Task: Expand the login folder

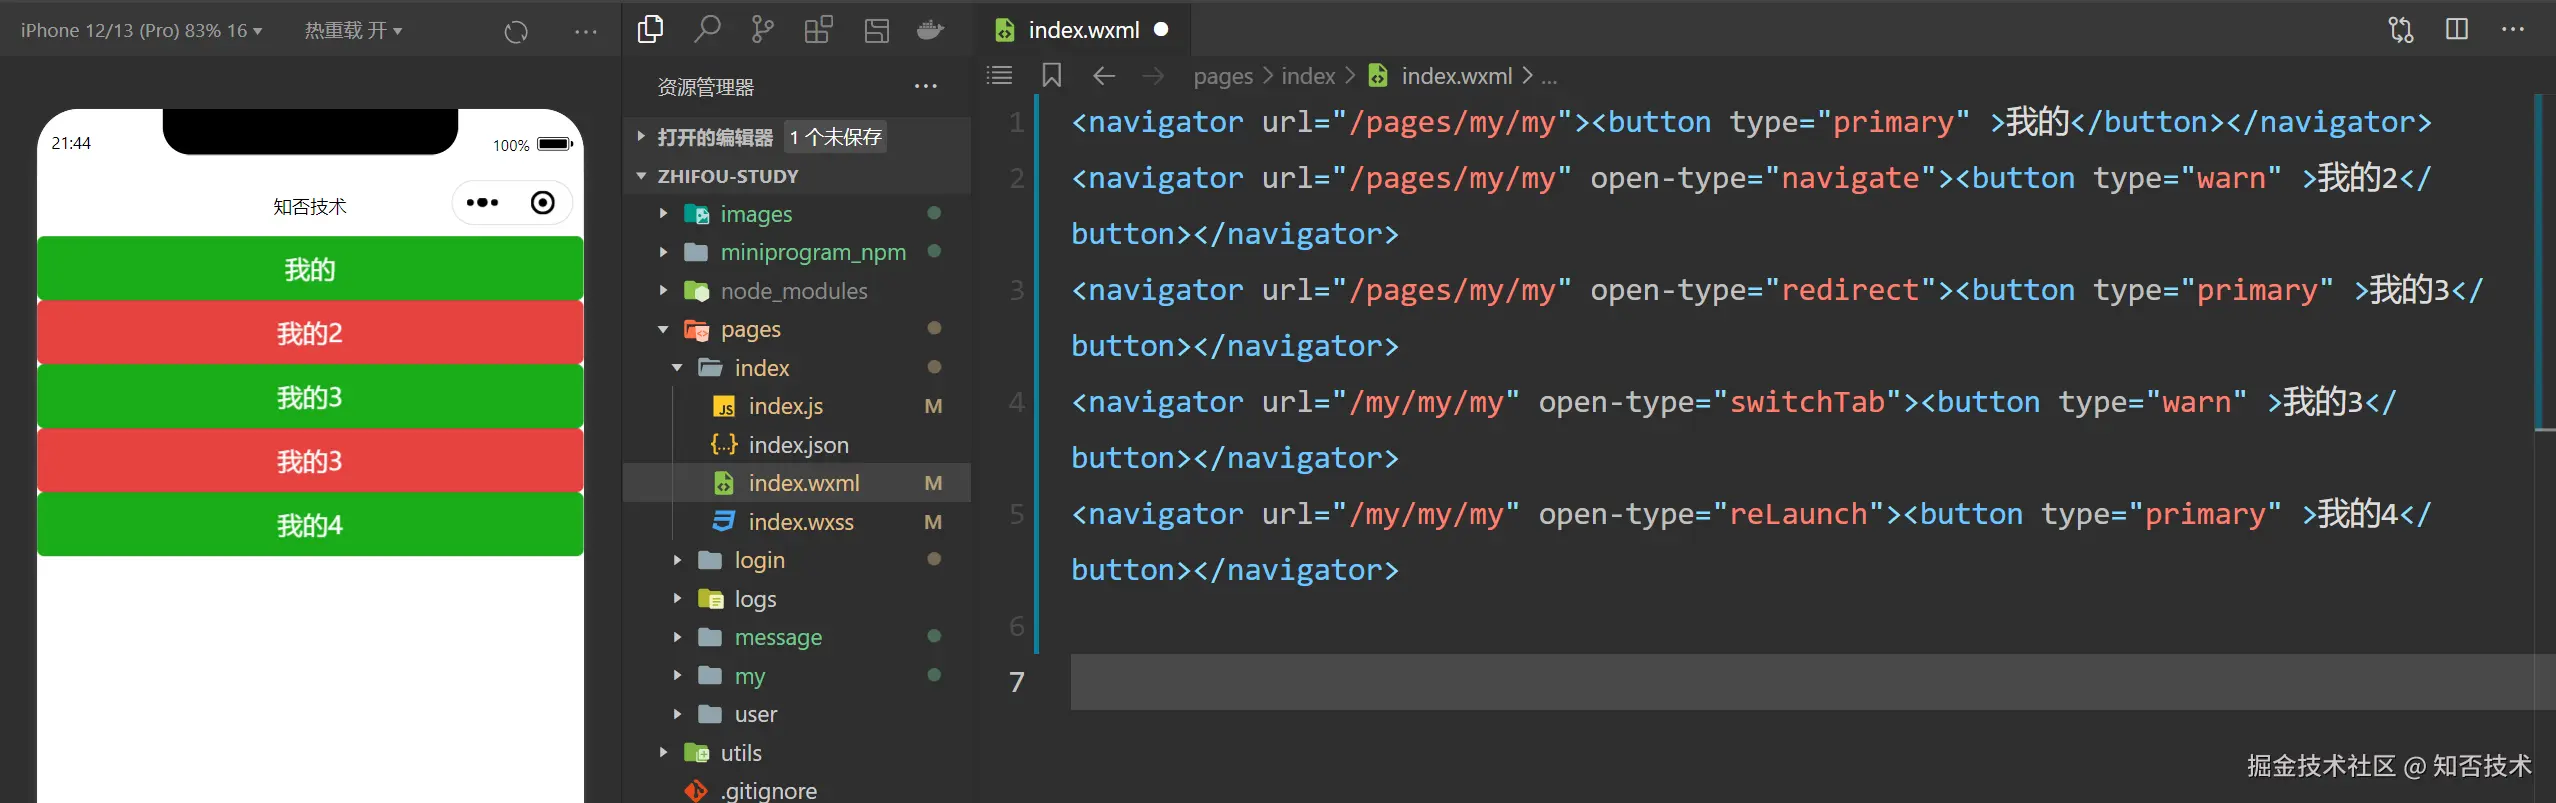Action: (x=759, y=560)
